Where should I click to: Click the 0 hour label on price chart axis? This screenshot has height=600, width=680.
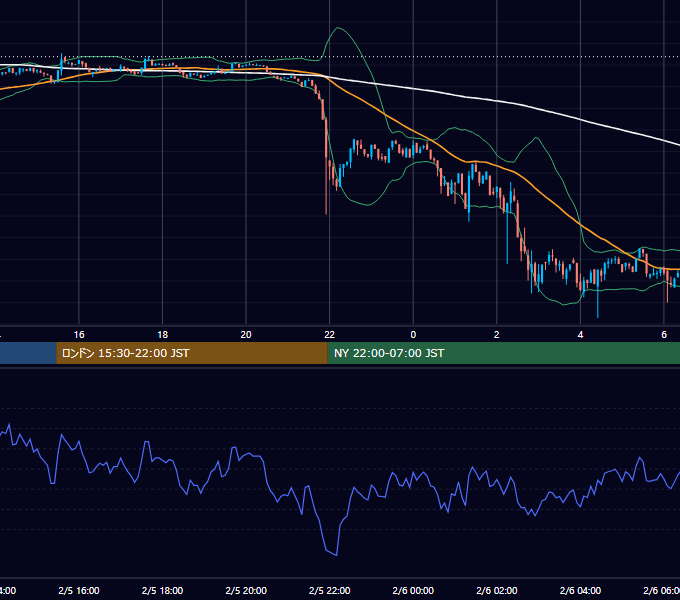tap(413, 335)
